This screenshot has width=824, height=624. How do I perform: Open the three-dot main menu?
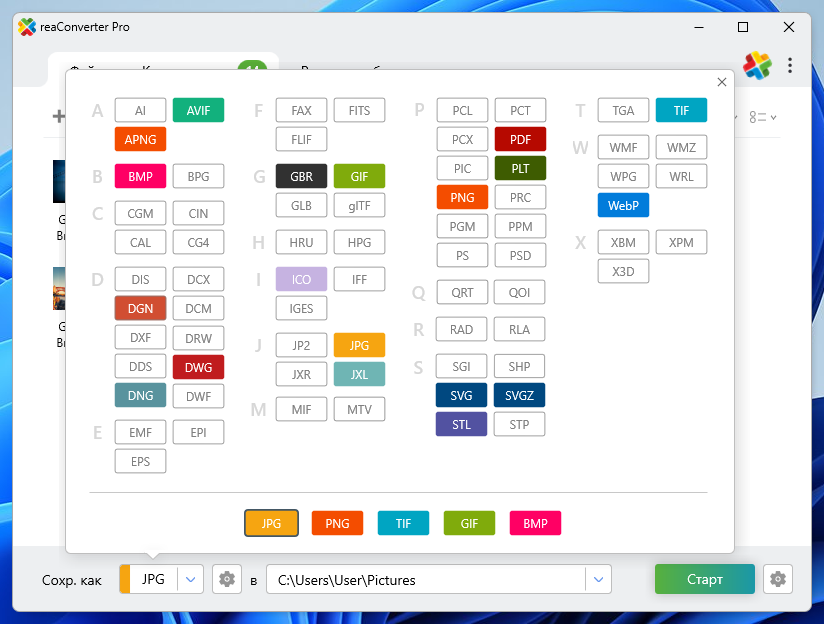point(790,66)
